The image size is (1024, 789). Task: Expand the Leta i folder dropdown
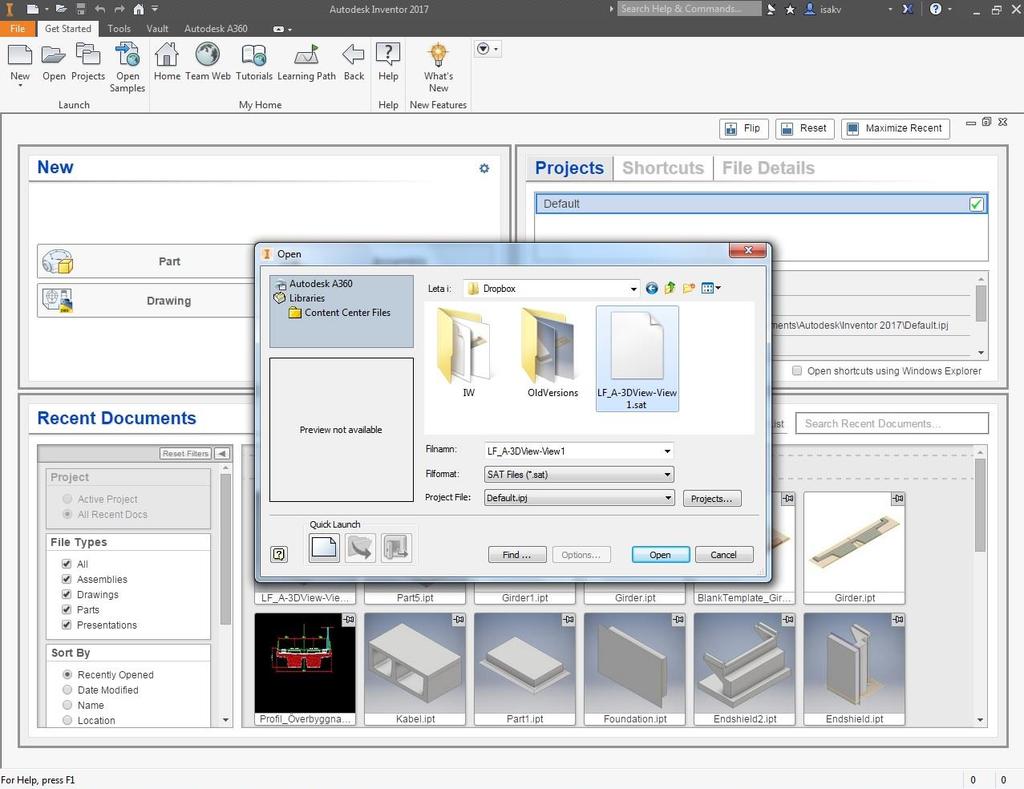click(633, 289)
